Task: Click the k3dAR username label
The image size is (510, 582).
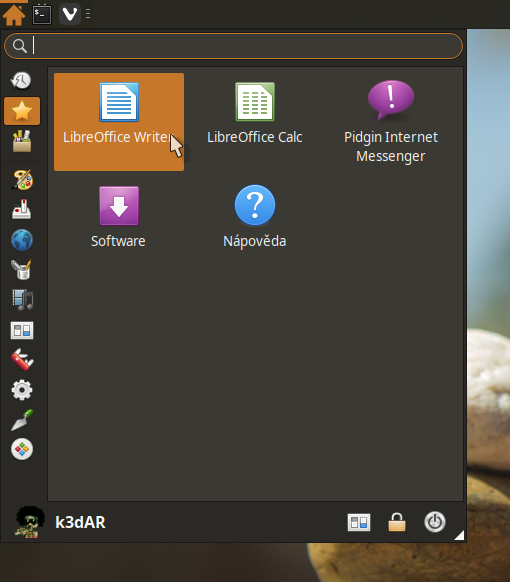Action: tap(80, 522)
